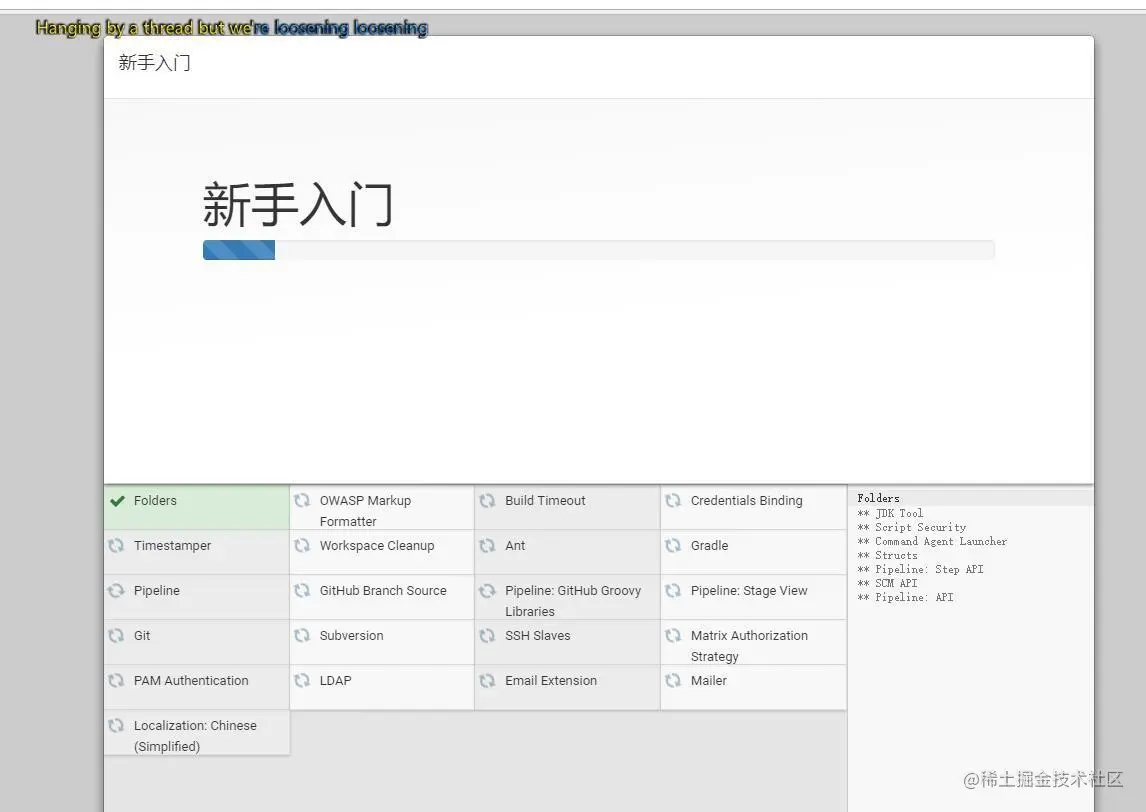
Task: Click the '** Command Agent Launcher' log line
Action: pyautogui.click(x=932, y=541)
